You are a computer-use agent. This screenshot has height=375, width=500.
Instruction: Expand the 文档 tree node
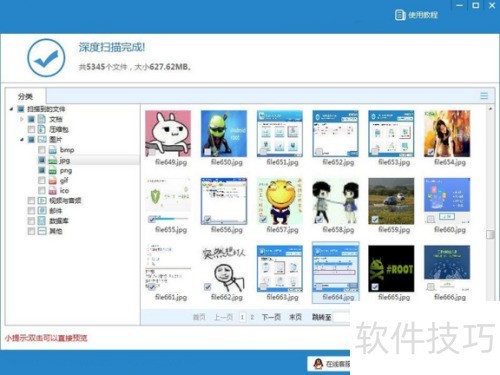pos(22,119)
